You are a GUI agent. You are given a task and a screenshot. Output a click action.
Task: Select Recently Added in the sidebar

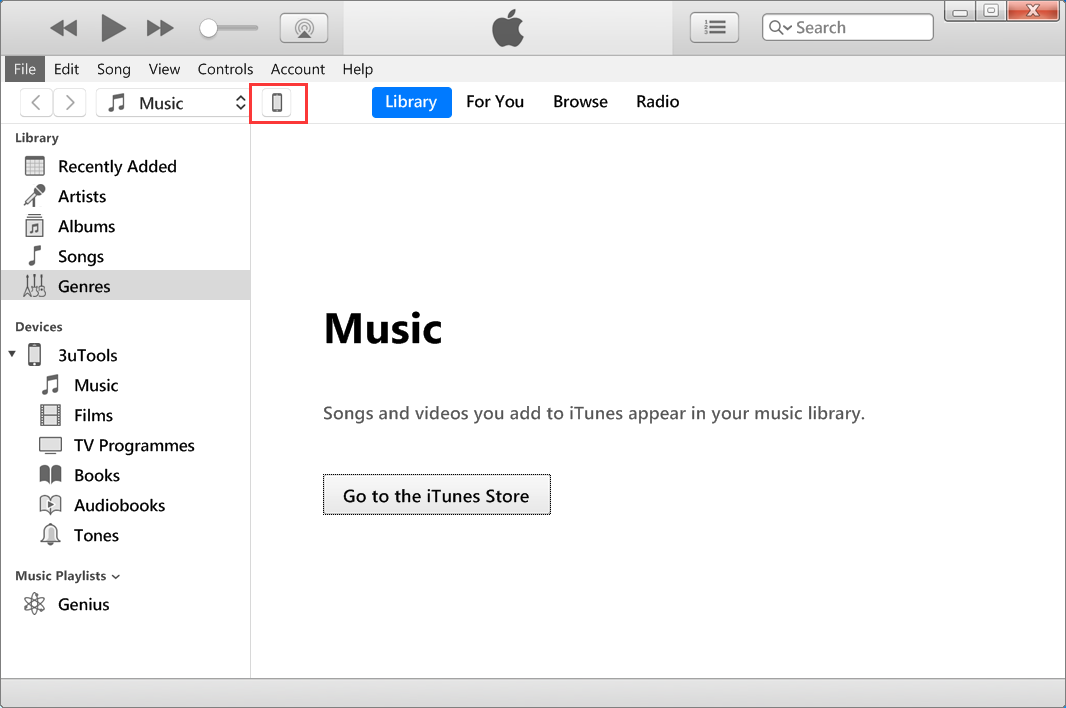126,167
